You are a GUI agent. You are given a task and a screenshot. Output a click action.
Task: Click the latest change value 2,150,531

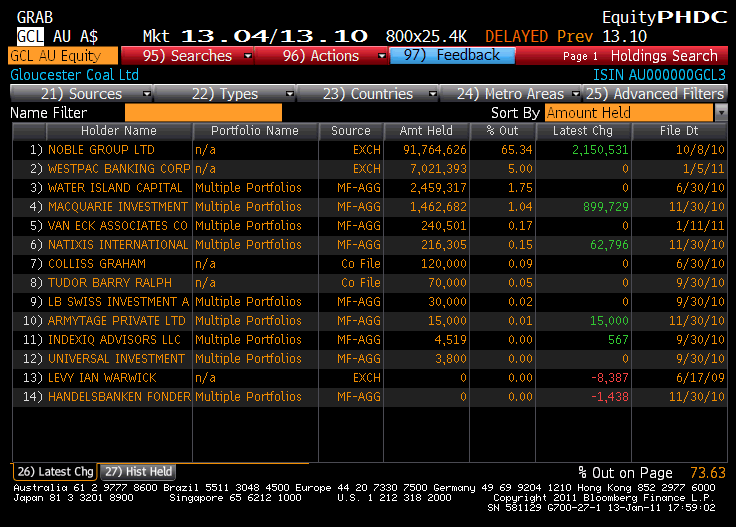click(600, 150)
